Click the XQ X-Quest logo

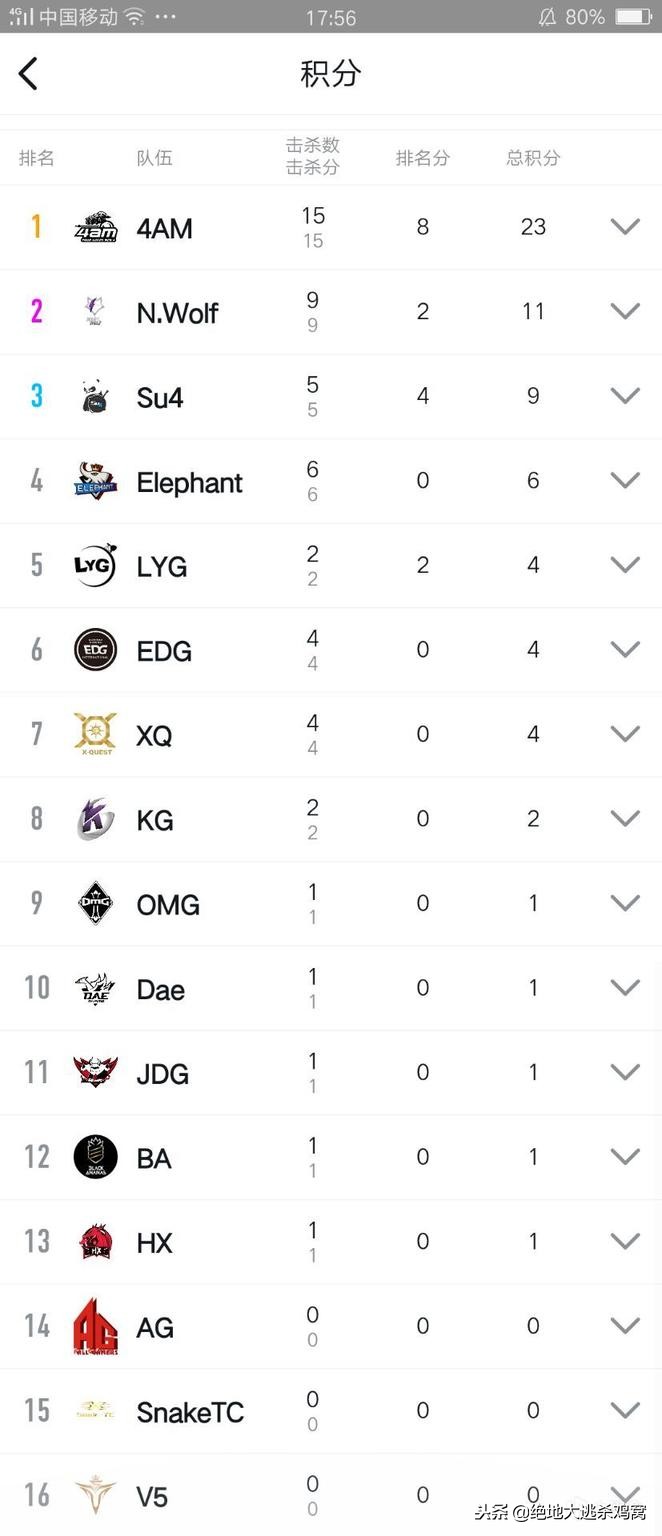[x=96, y=734]
